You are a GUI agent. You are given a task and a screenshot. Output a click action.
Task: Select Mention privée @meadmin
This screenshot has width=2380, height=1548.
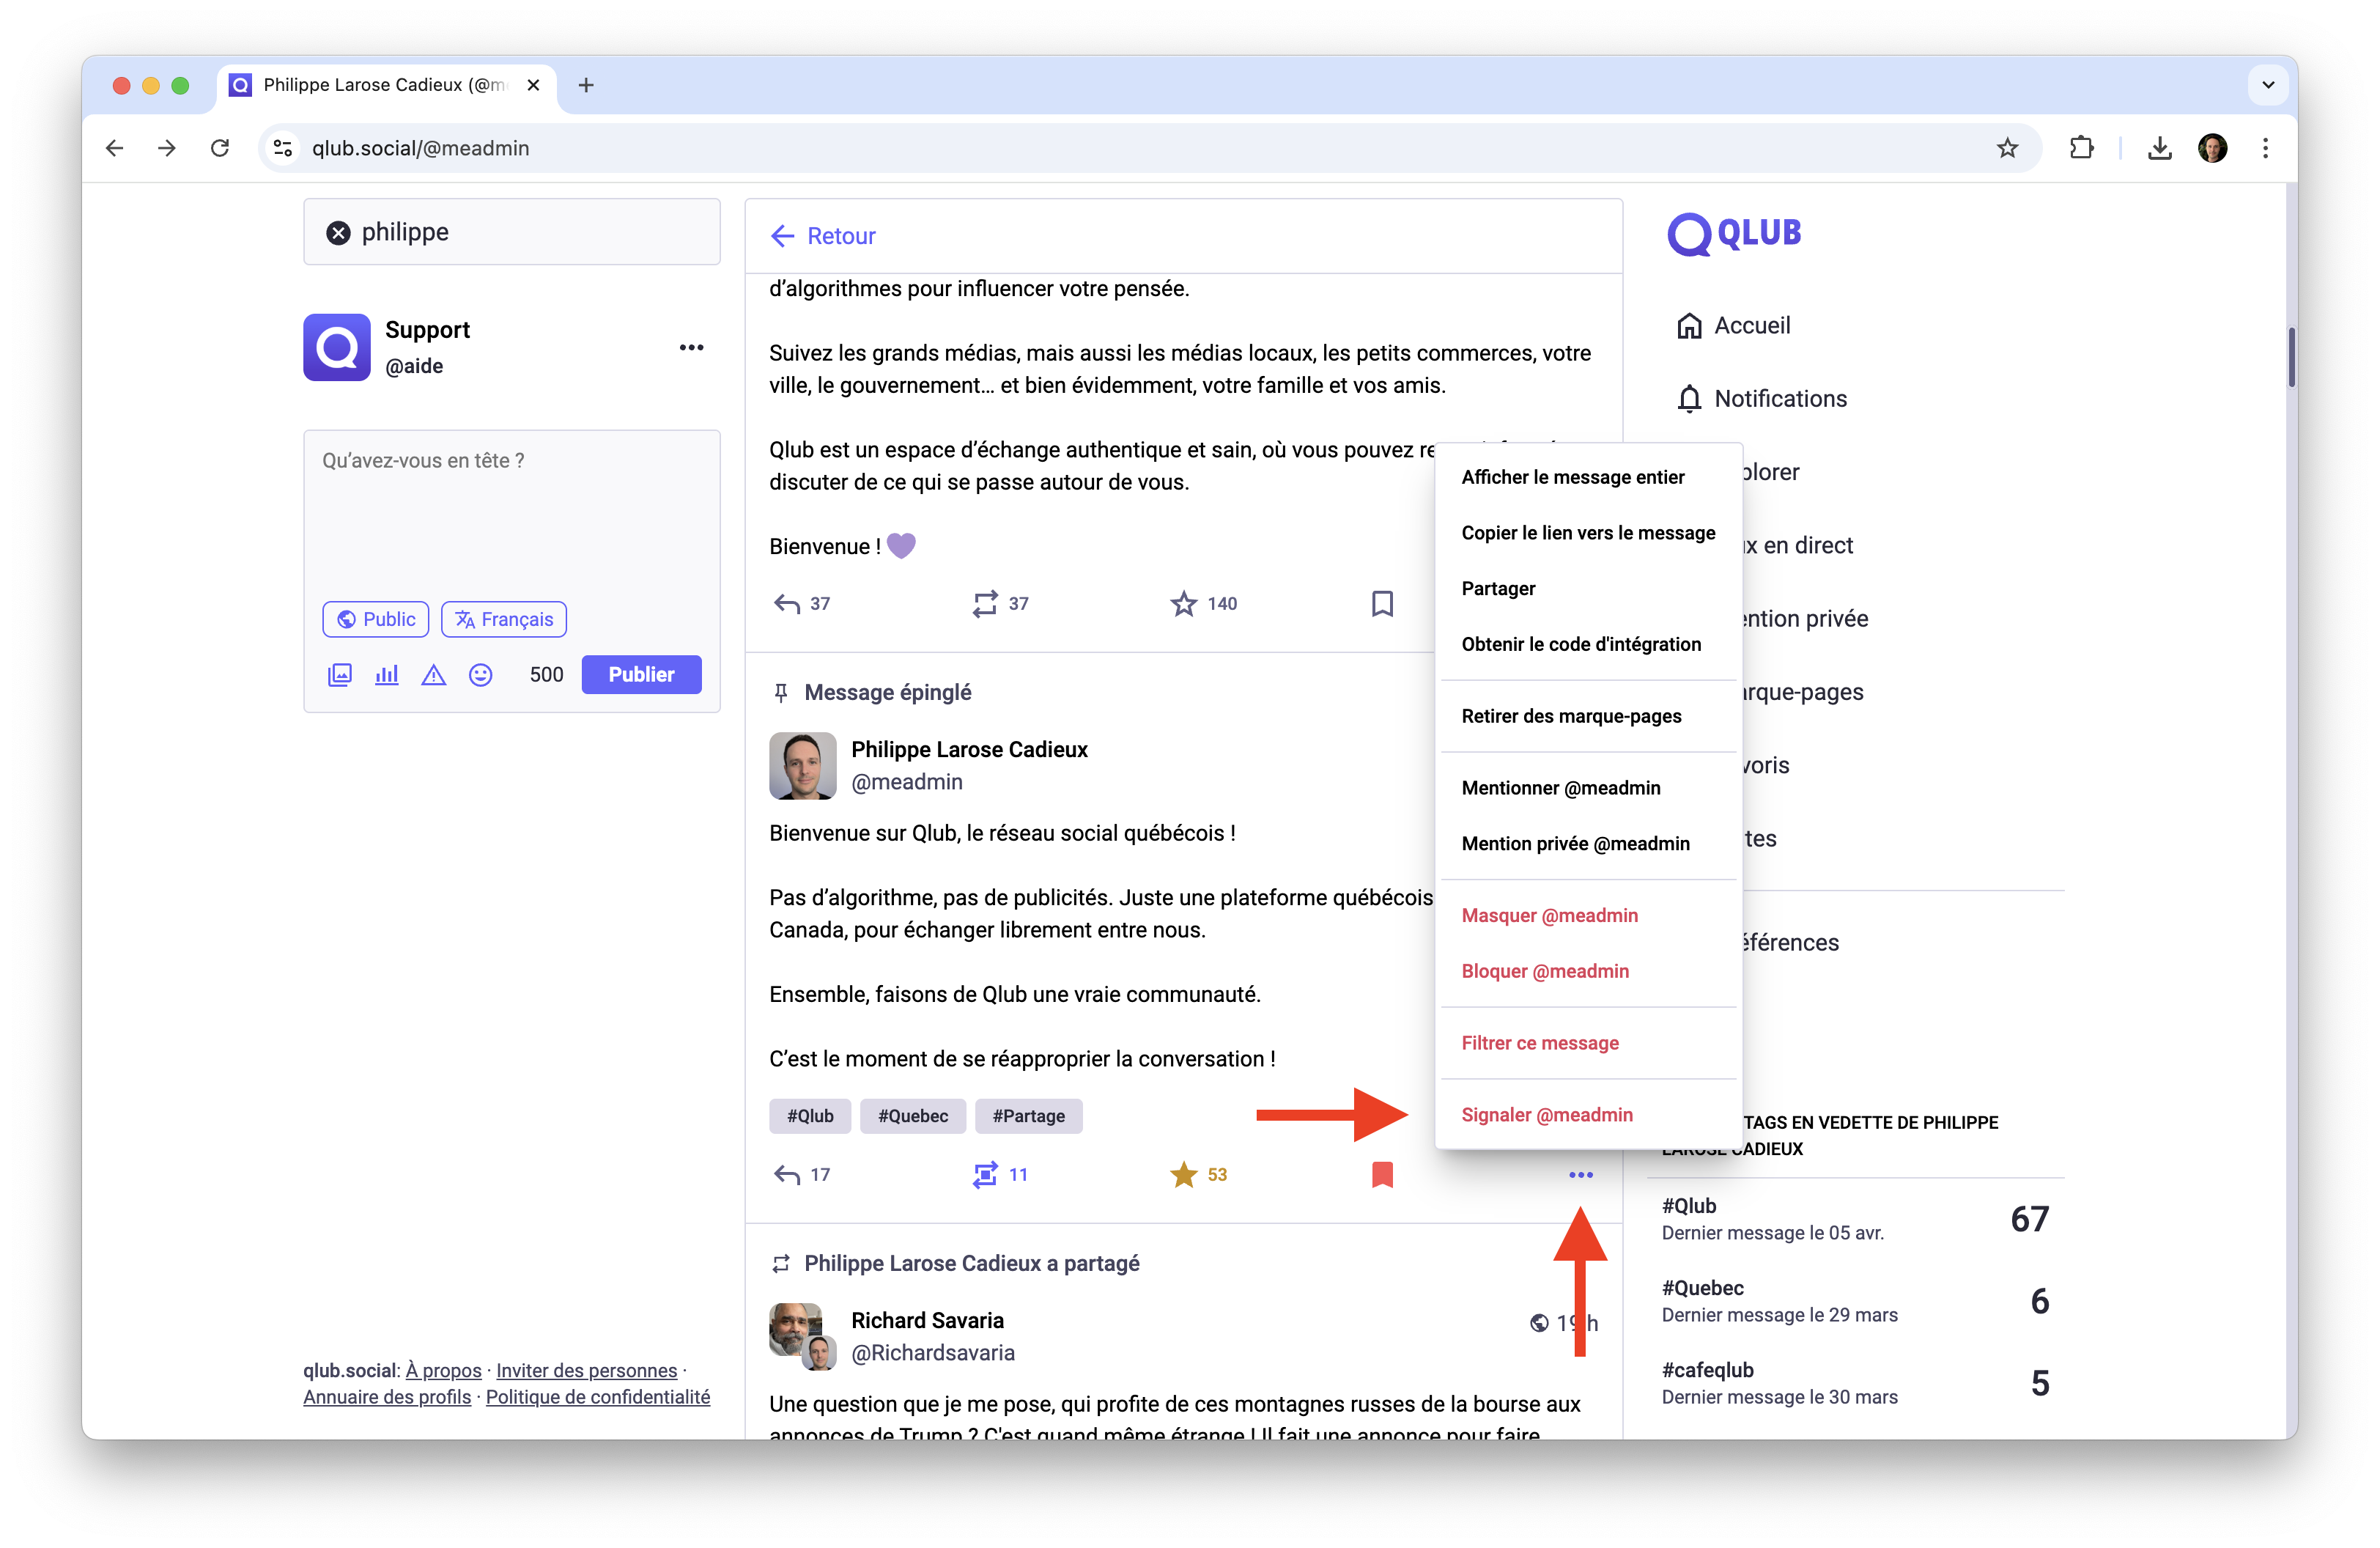click(x=1589, y=843)
